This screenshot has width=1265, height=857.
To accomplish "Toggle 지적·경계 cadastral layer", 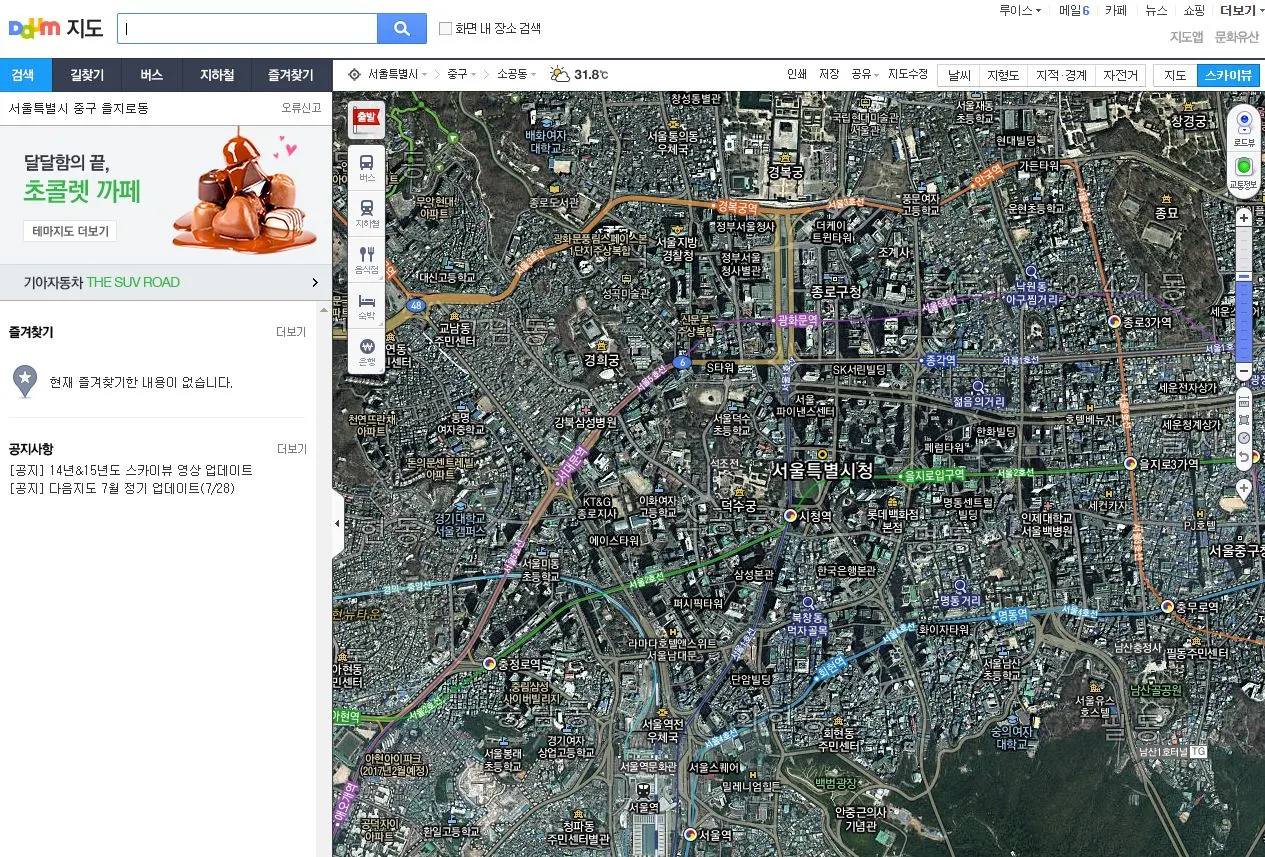I will pyautogui.click(x=1061, y=75).
